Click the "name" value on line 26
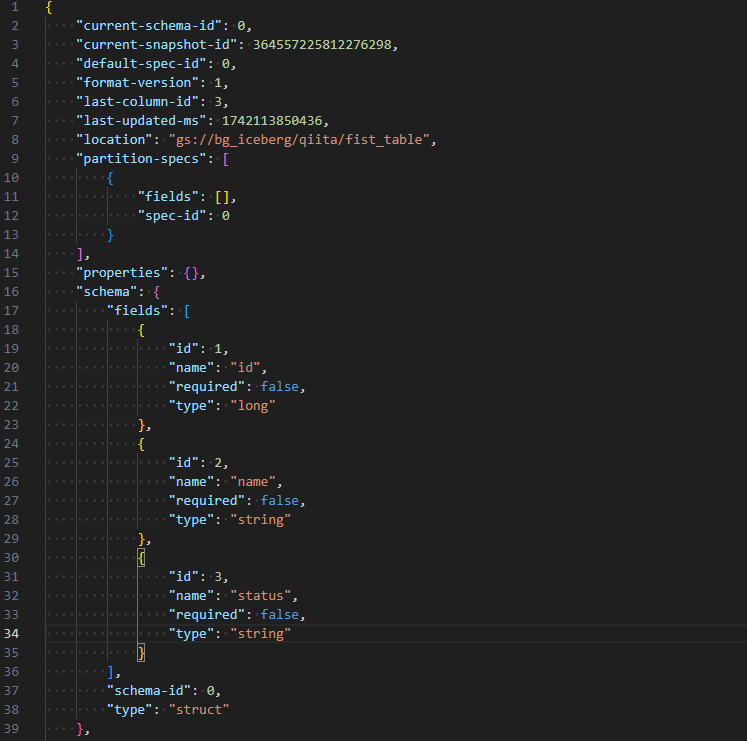 point(253,482)
